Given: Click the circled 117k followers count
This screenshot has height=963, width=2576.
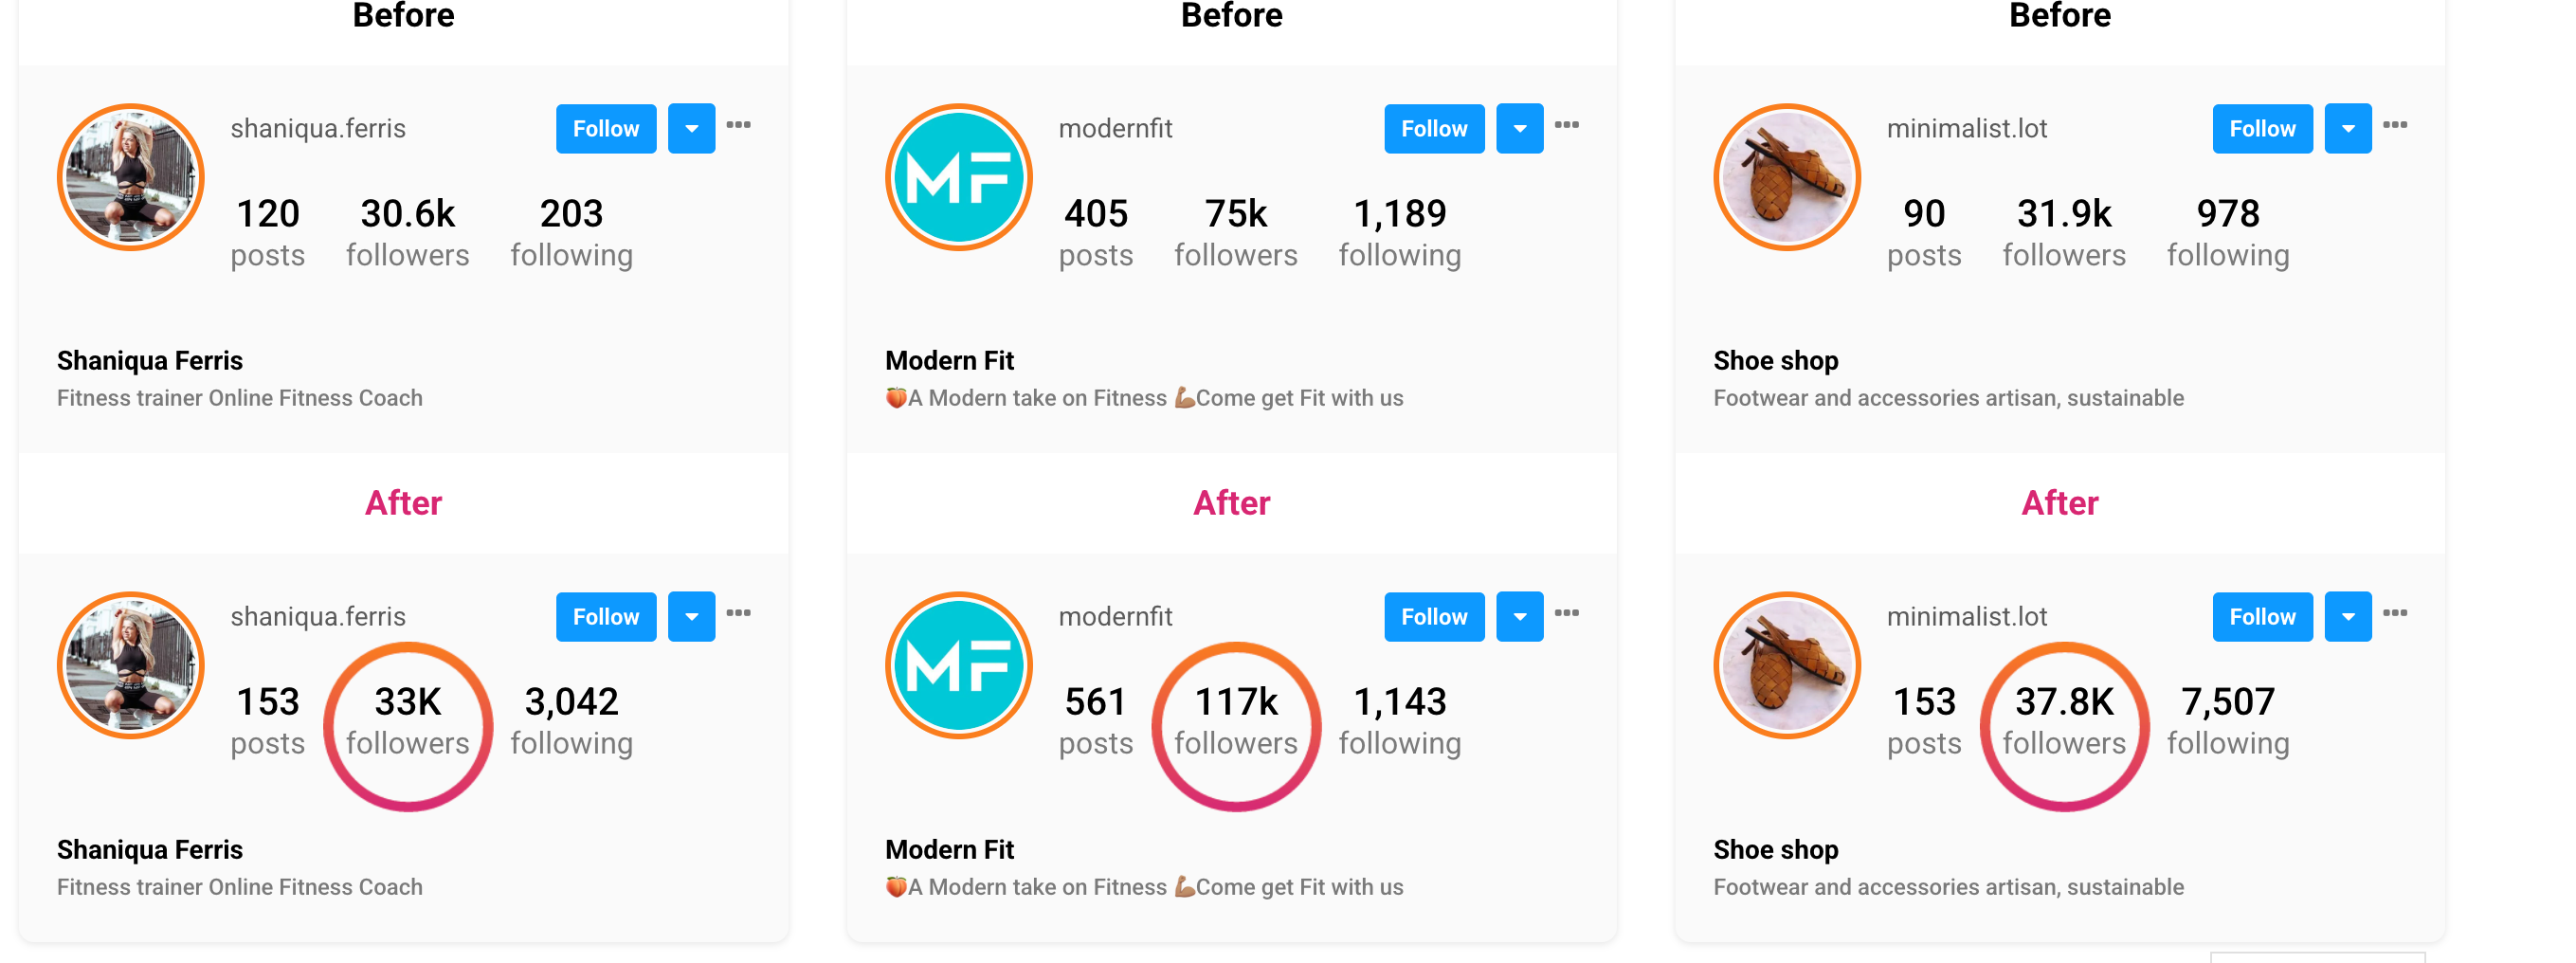Looking at the screenshot, I should pyautogui.click(x=1236, y=703).
